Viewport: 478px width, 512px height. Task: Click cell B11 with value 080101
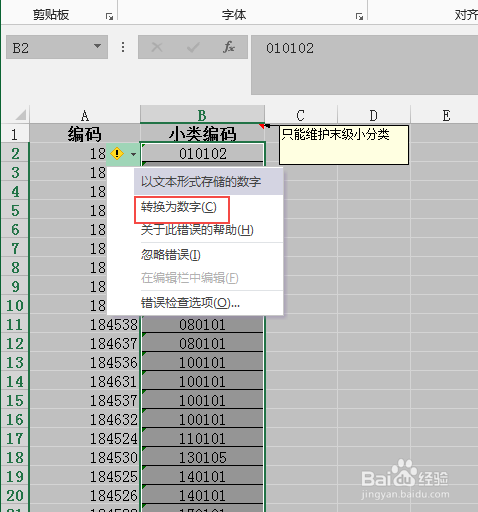coord(202,325)
